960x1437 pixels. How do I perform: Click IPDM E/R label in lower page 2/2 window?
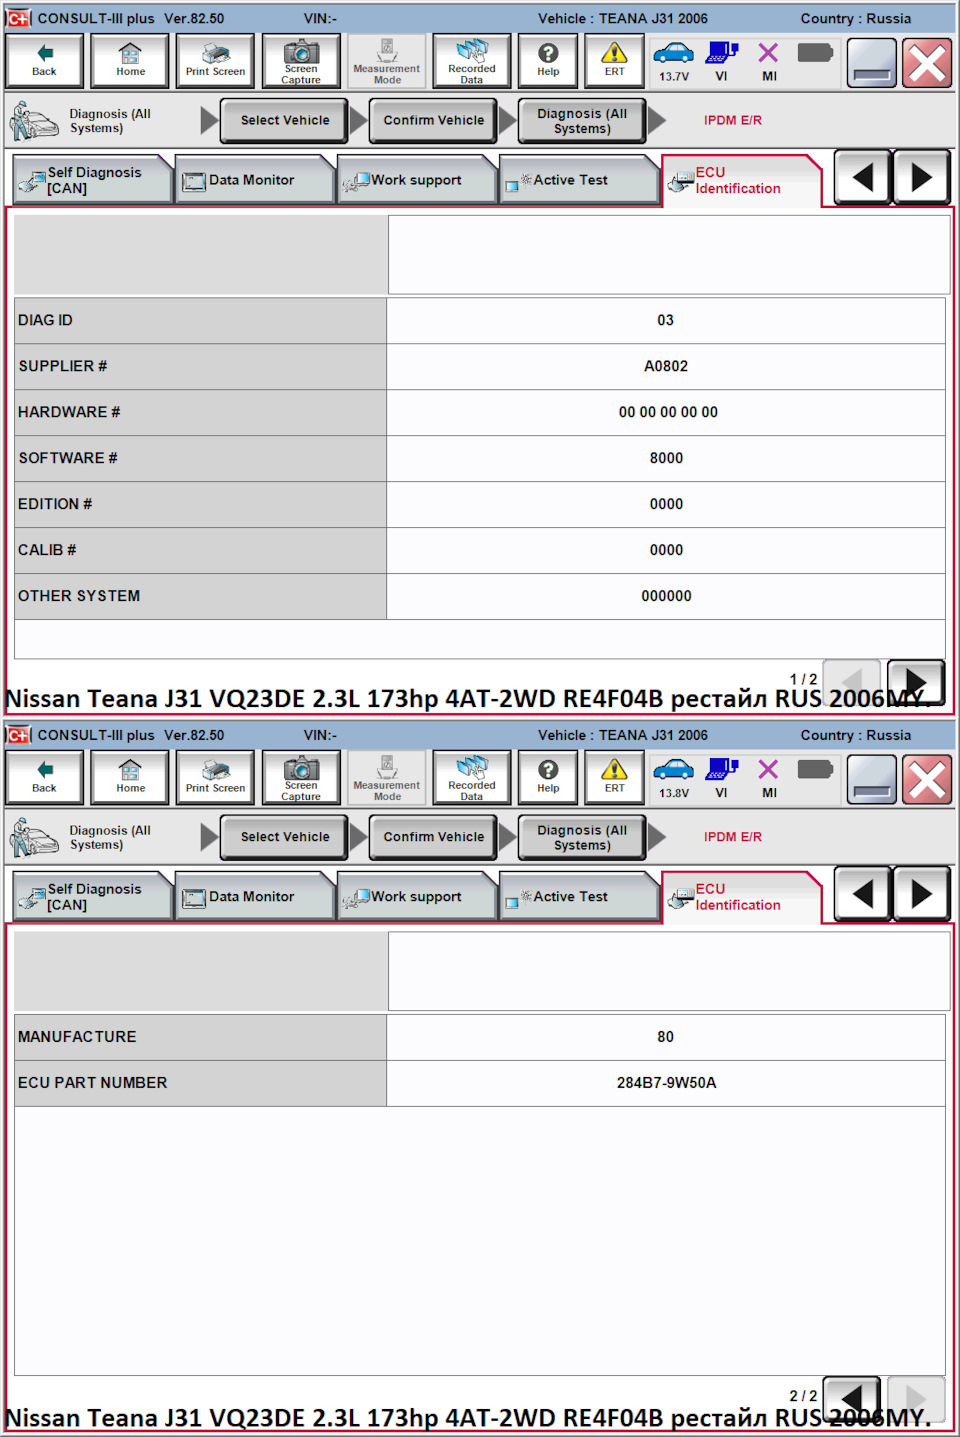pos(732,837)
